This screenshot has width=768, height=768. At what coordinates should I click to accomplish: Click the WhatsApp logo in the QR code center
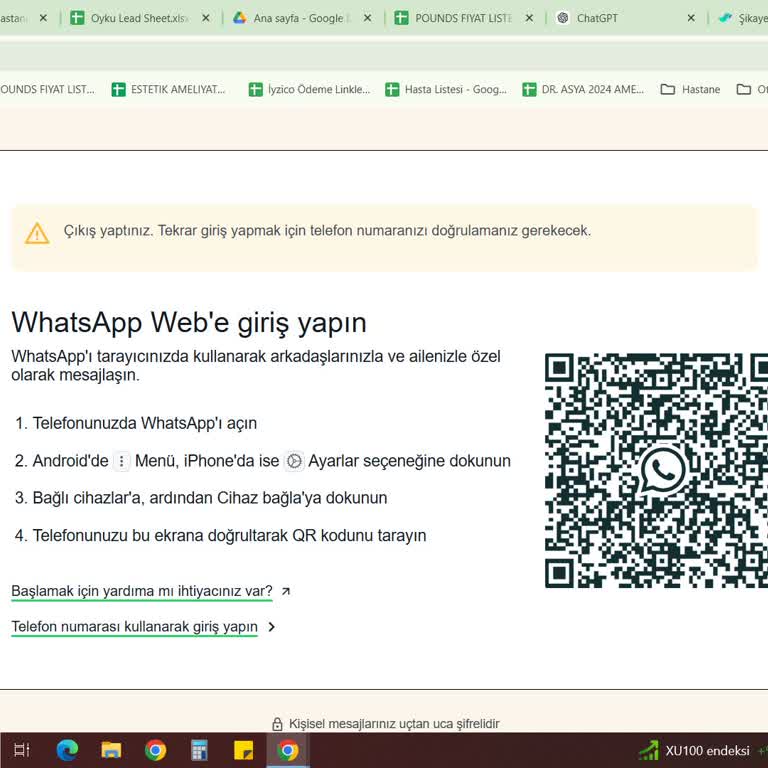point(662,470)
